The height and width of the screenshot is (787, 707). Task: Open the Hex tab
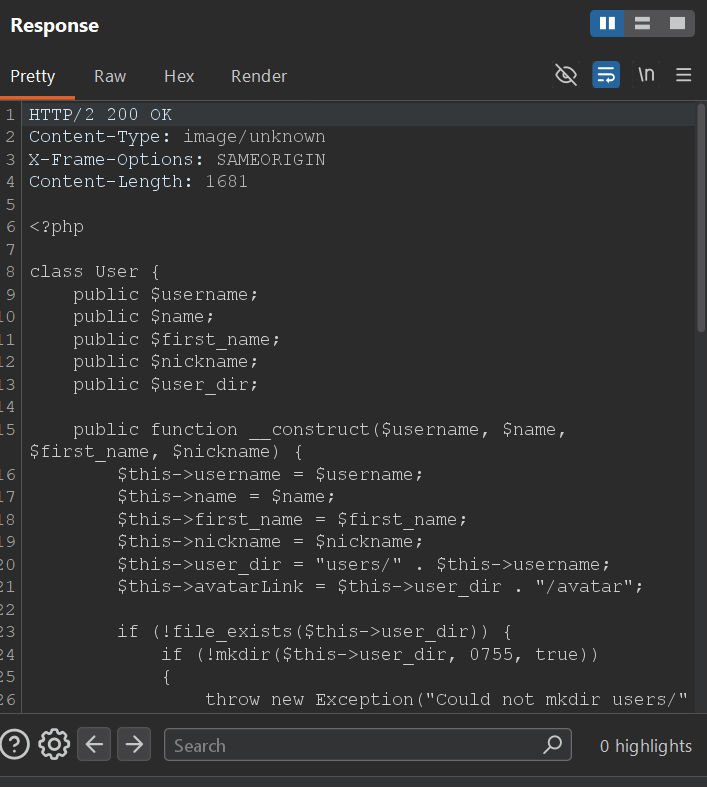(179, 76)
